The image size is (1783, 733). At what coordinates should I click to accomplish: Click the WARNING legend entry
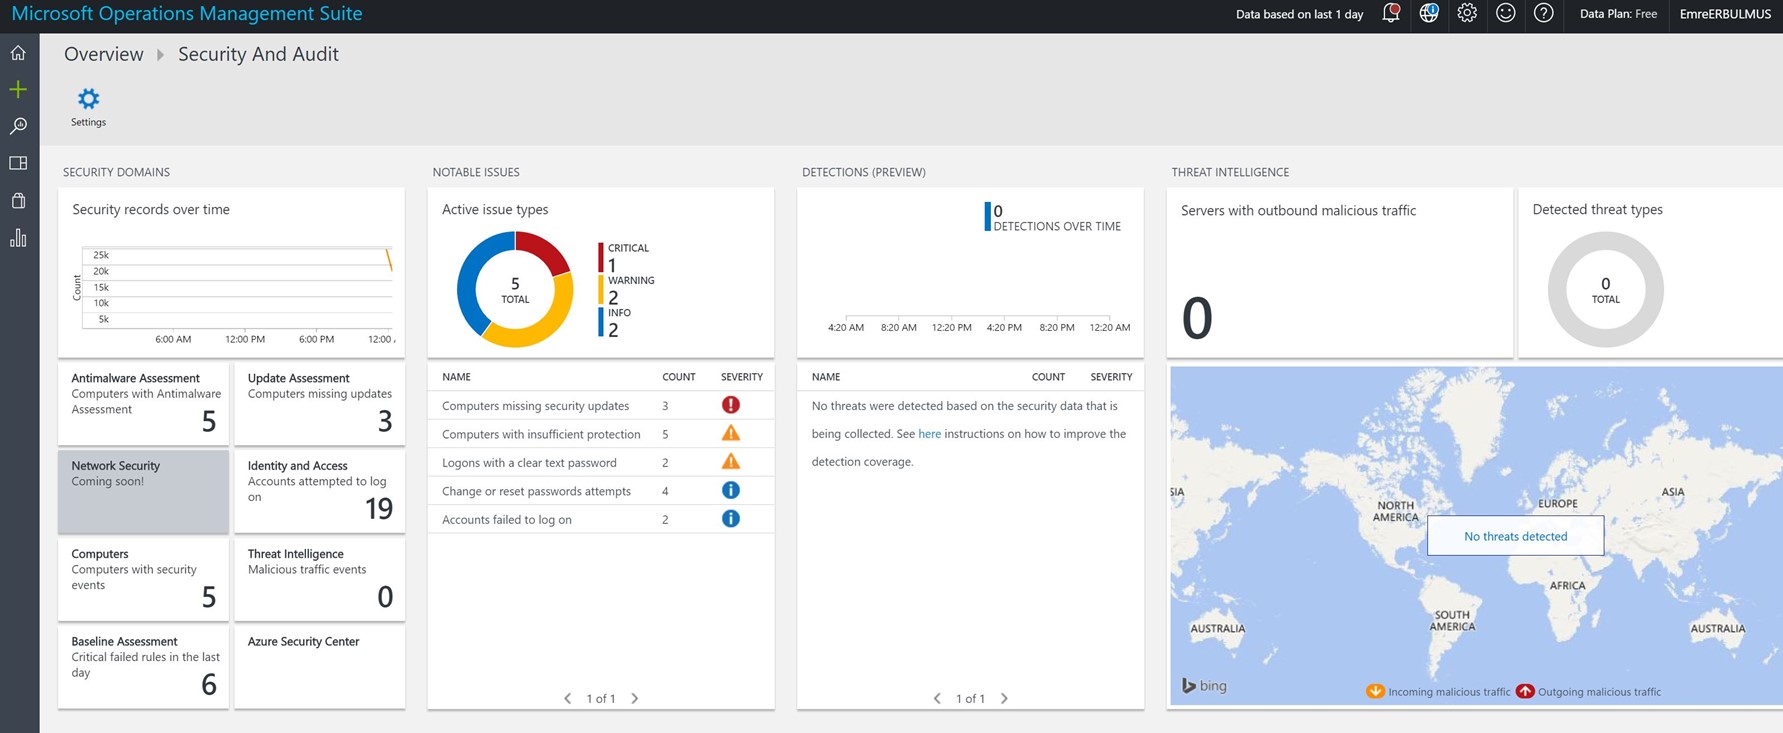tap(627, 290)
